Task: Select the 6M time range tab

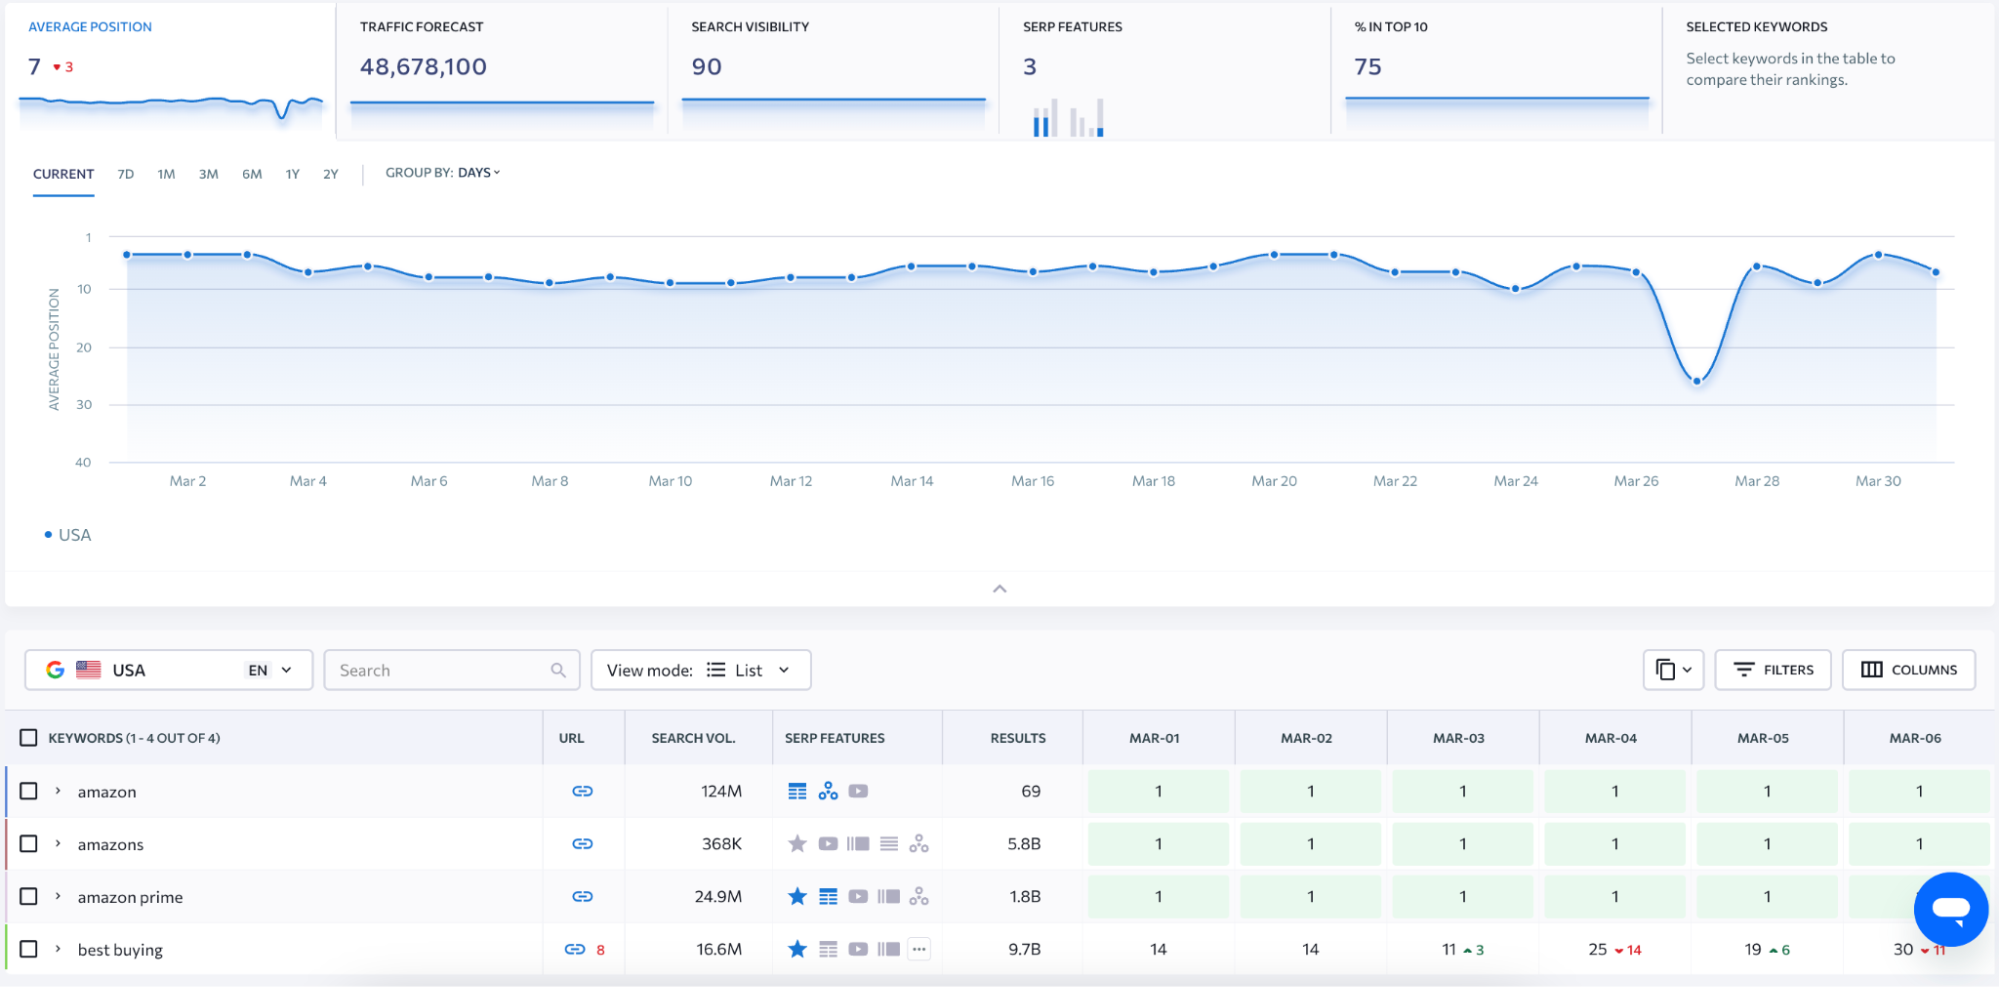Action: (252, 174)
